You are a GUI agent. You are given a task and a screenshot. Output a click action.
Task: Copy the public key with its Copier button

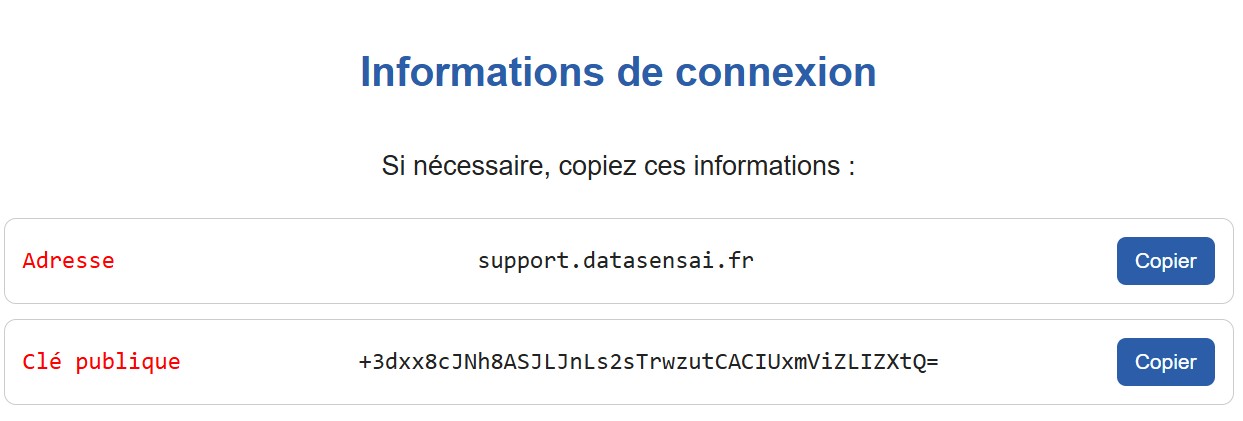tap(1165, 362)
